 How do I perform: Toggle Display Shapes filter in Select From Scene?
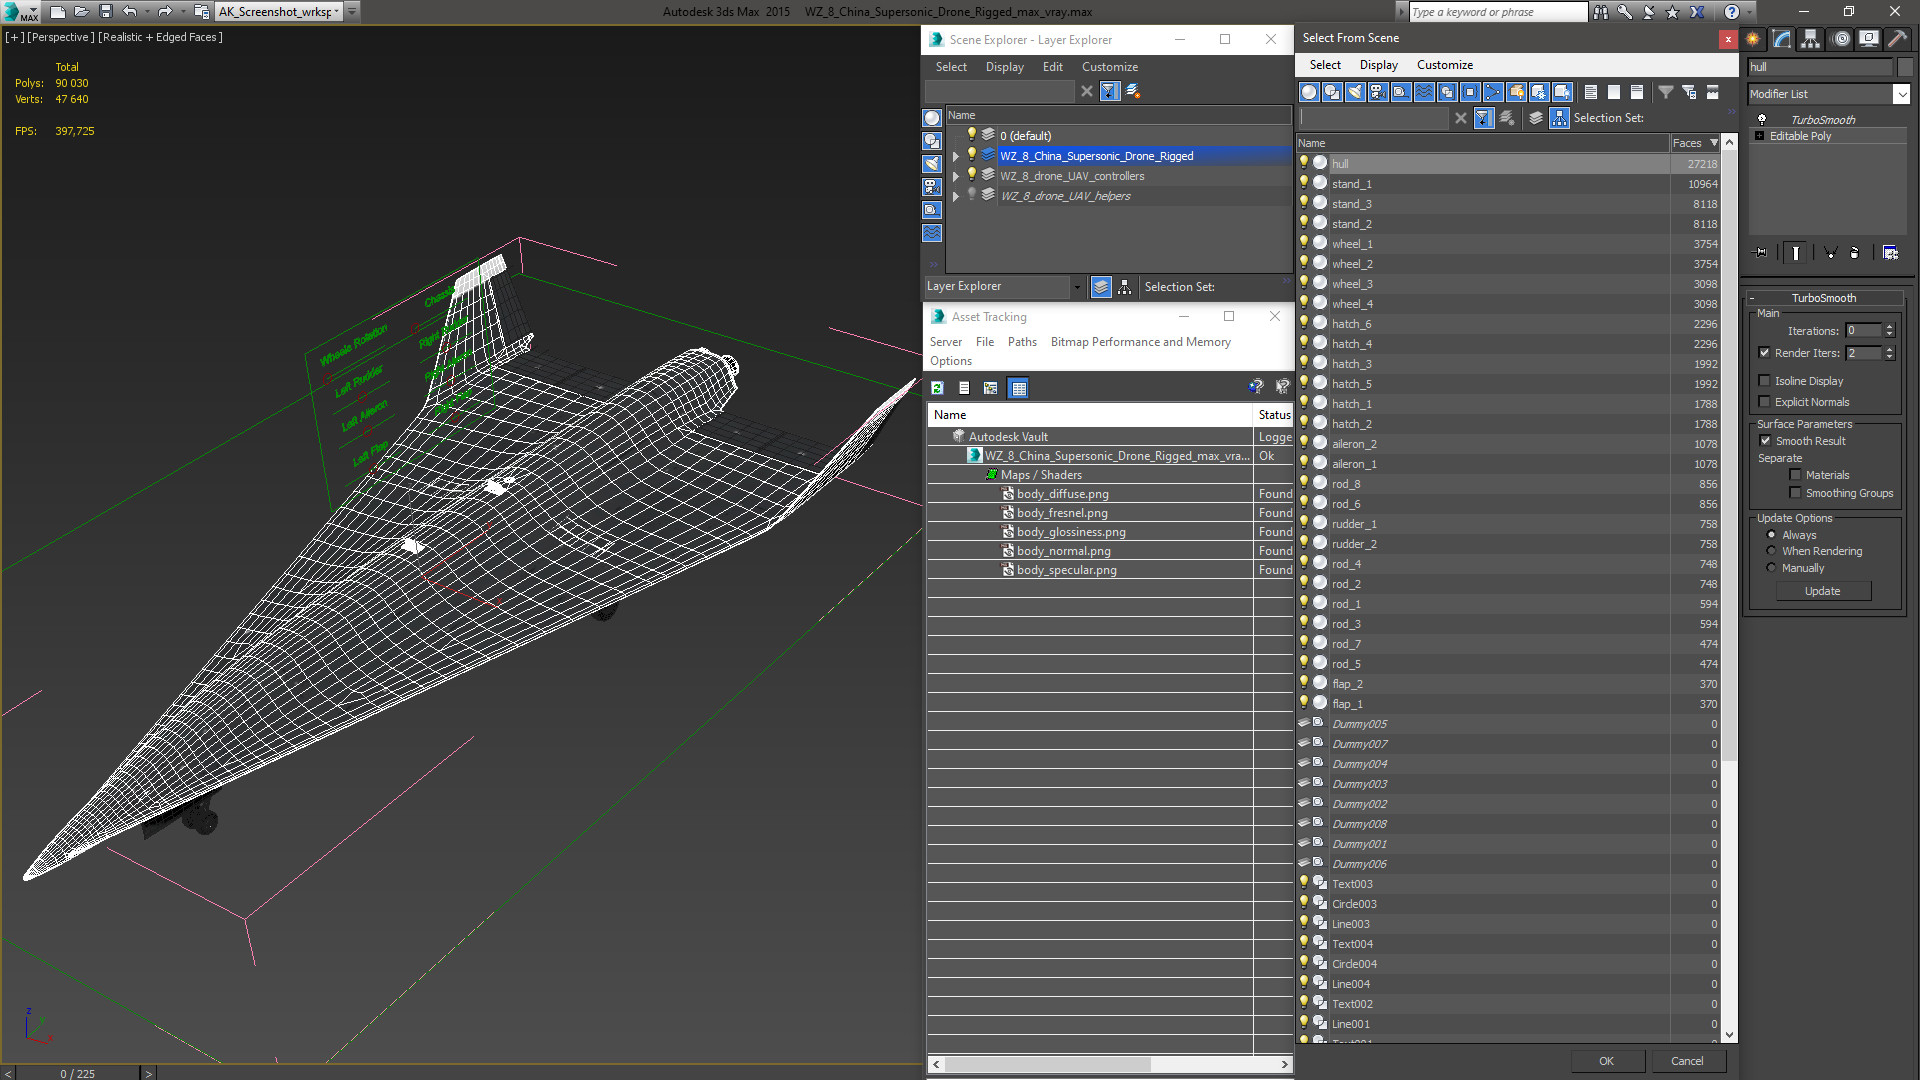point(1332,92)
